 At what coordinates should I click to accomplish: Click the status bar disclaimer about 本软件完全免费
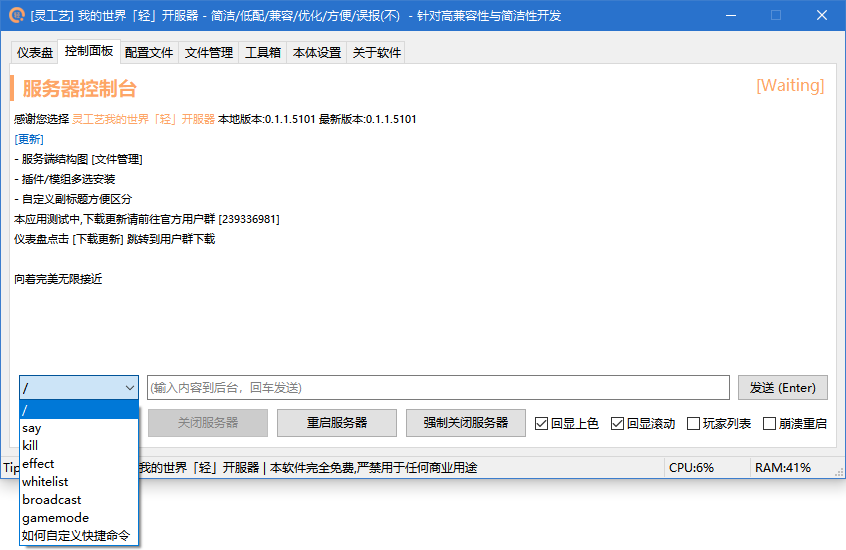click(x=373, y=467)
